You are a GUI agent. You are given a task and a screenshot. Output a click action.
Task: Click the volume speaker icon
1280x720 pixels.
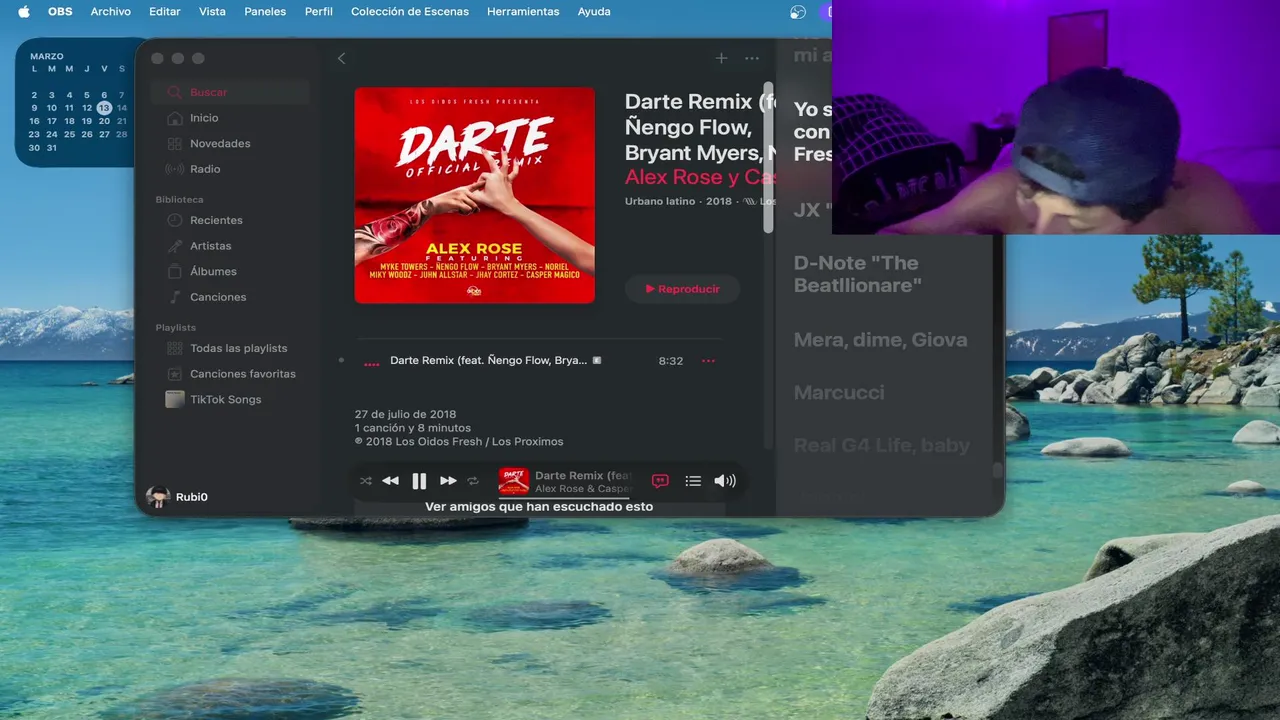(x=725, y=481)
